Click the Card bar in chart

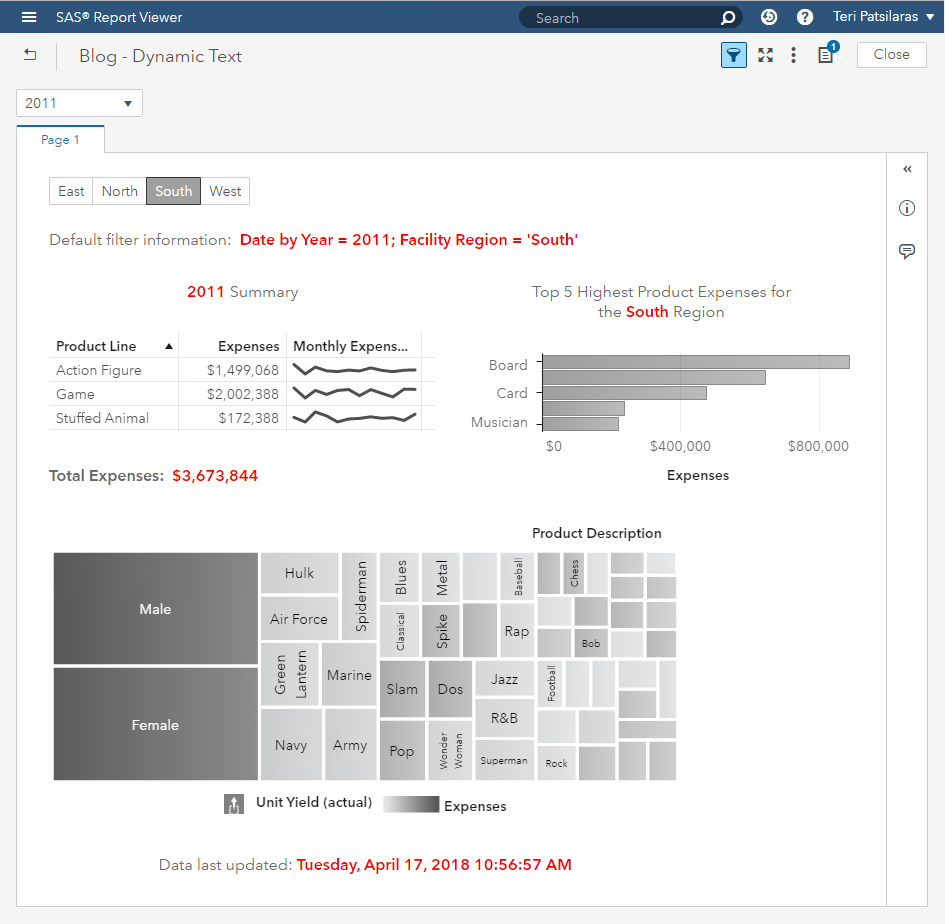point(624,393)
